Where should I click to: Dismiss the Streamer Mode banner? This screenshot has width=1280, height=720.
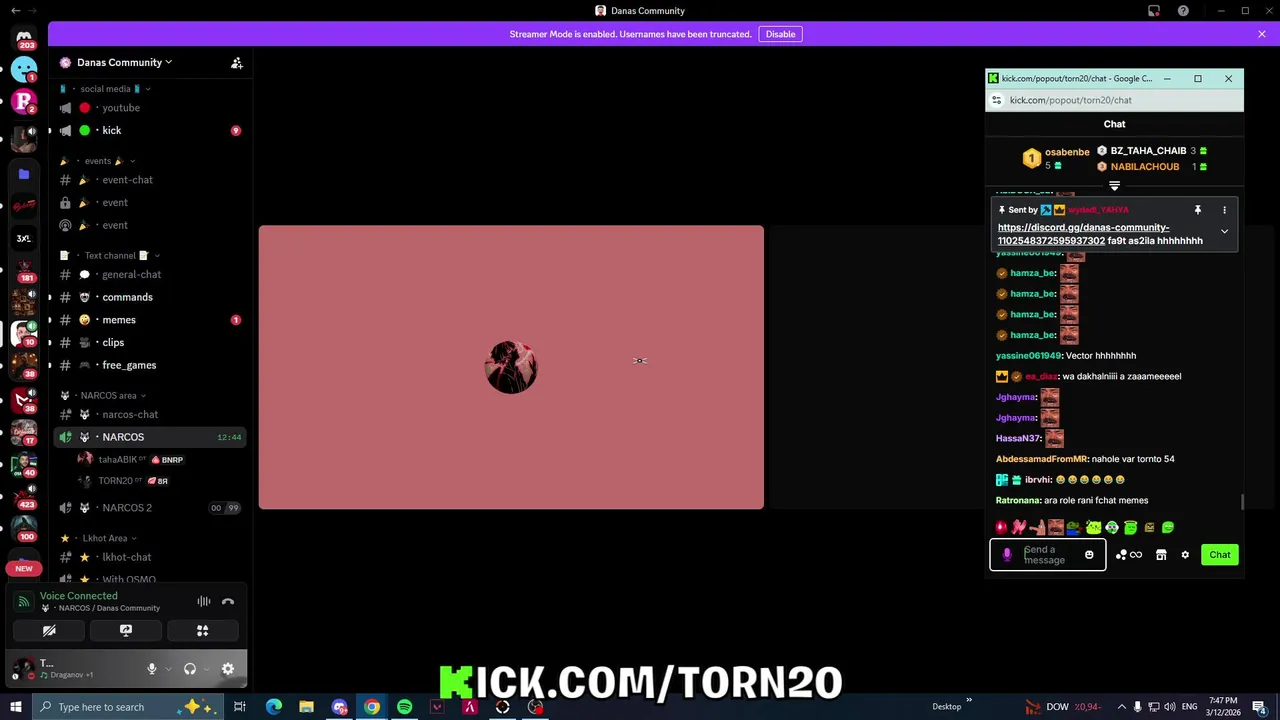click(1262, 34)
